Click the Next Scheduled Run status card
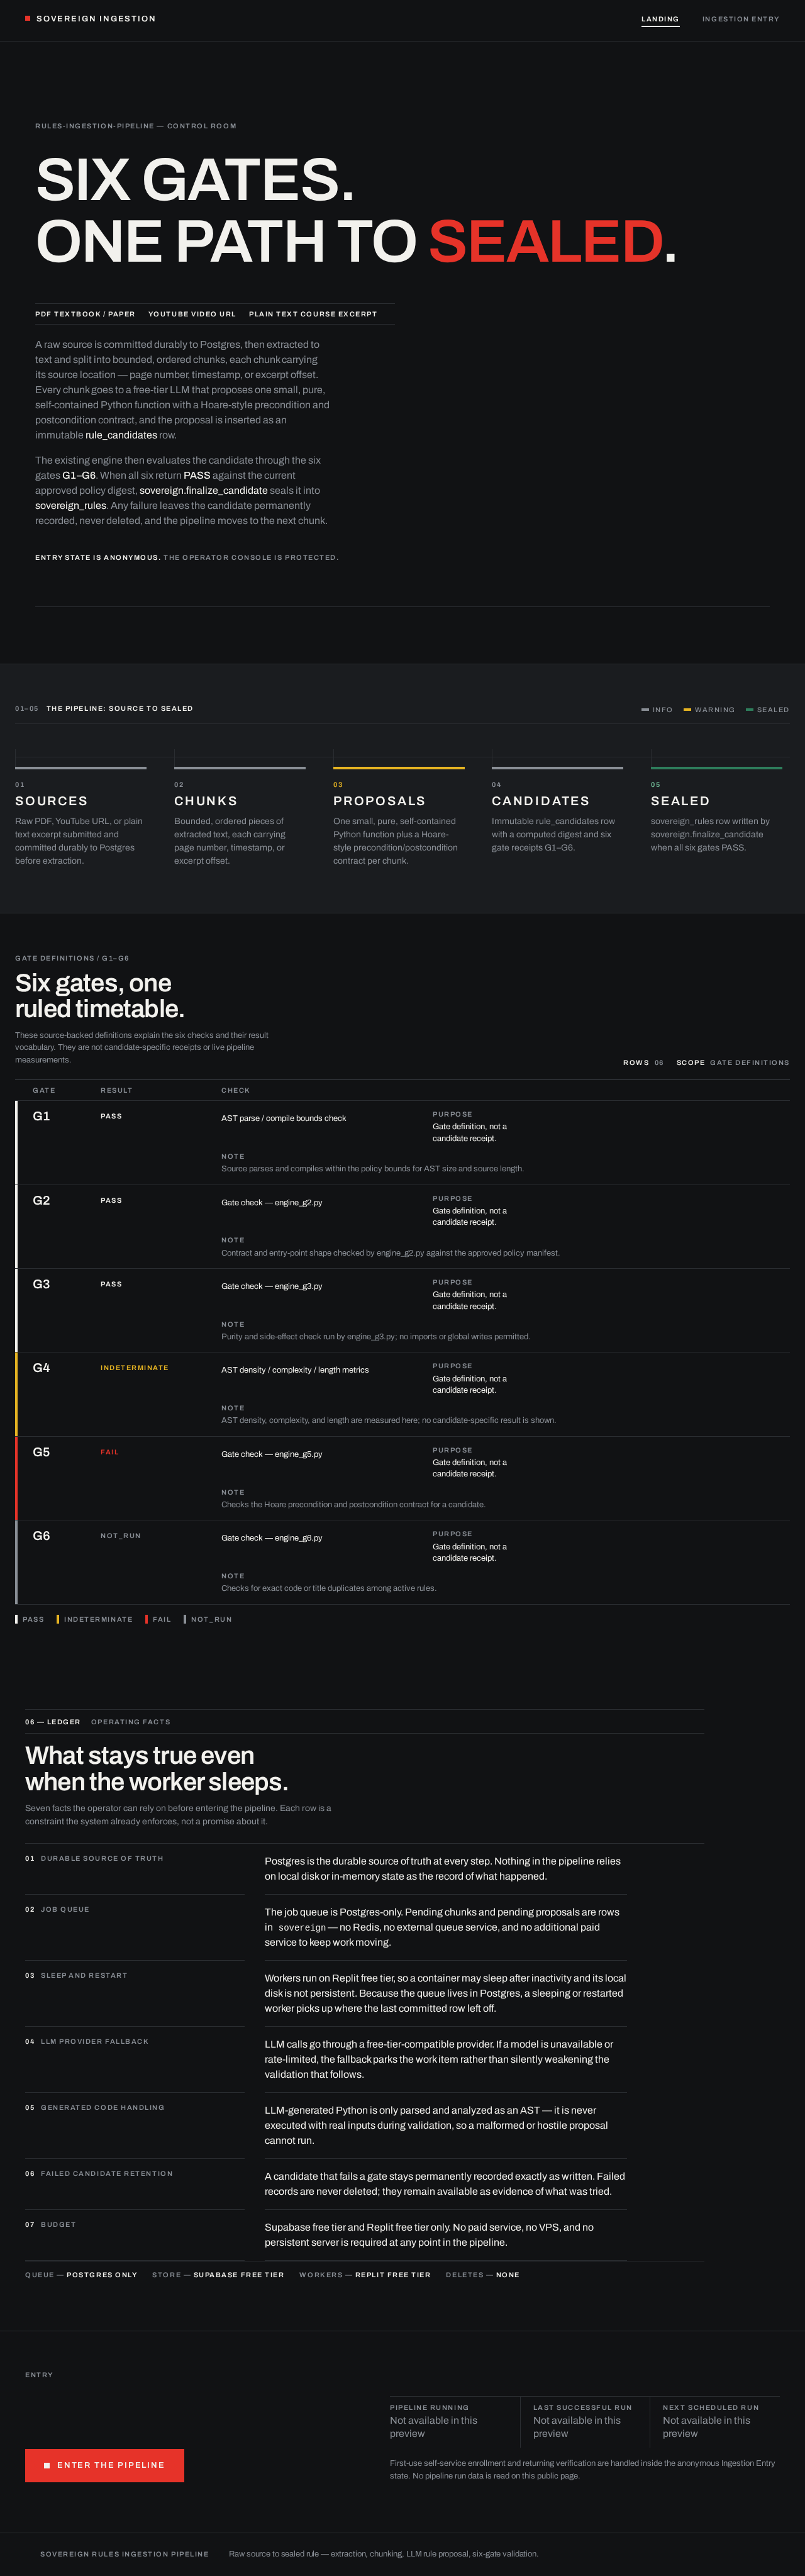The width and height of the screenshot is (805, 2576). tap(715, 2421)
